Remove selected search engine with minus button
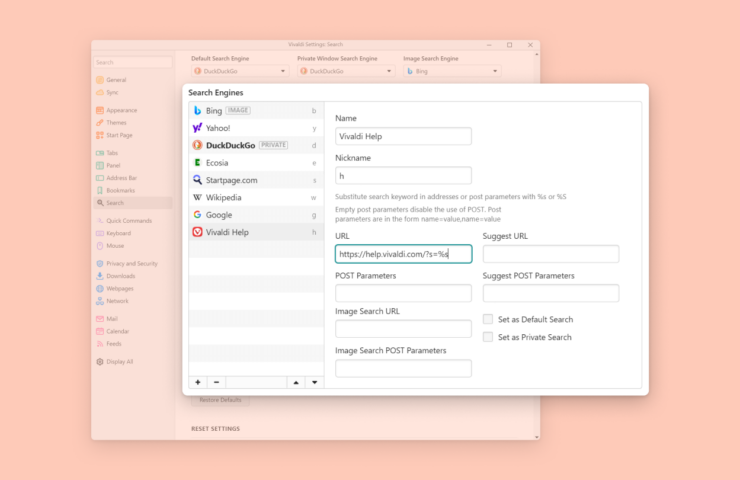The height and width of the screenshot is (480, 740). [216, 382]
